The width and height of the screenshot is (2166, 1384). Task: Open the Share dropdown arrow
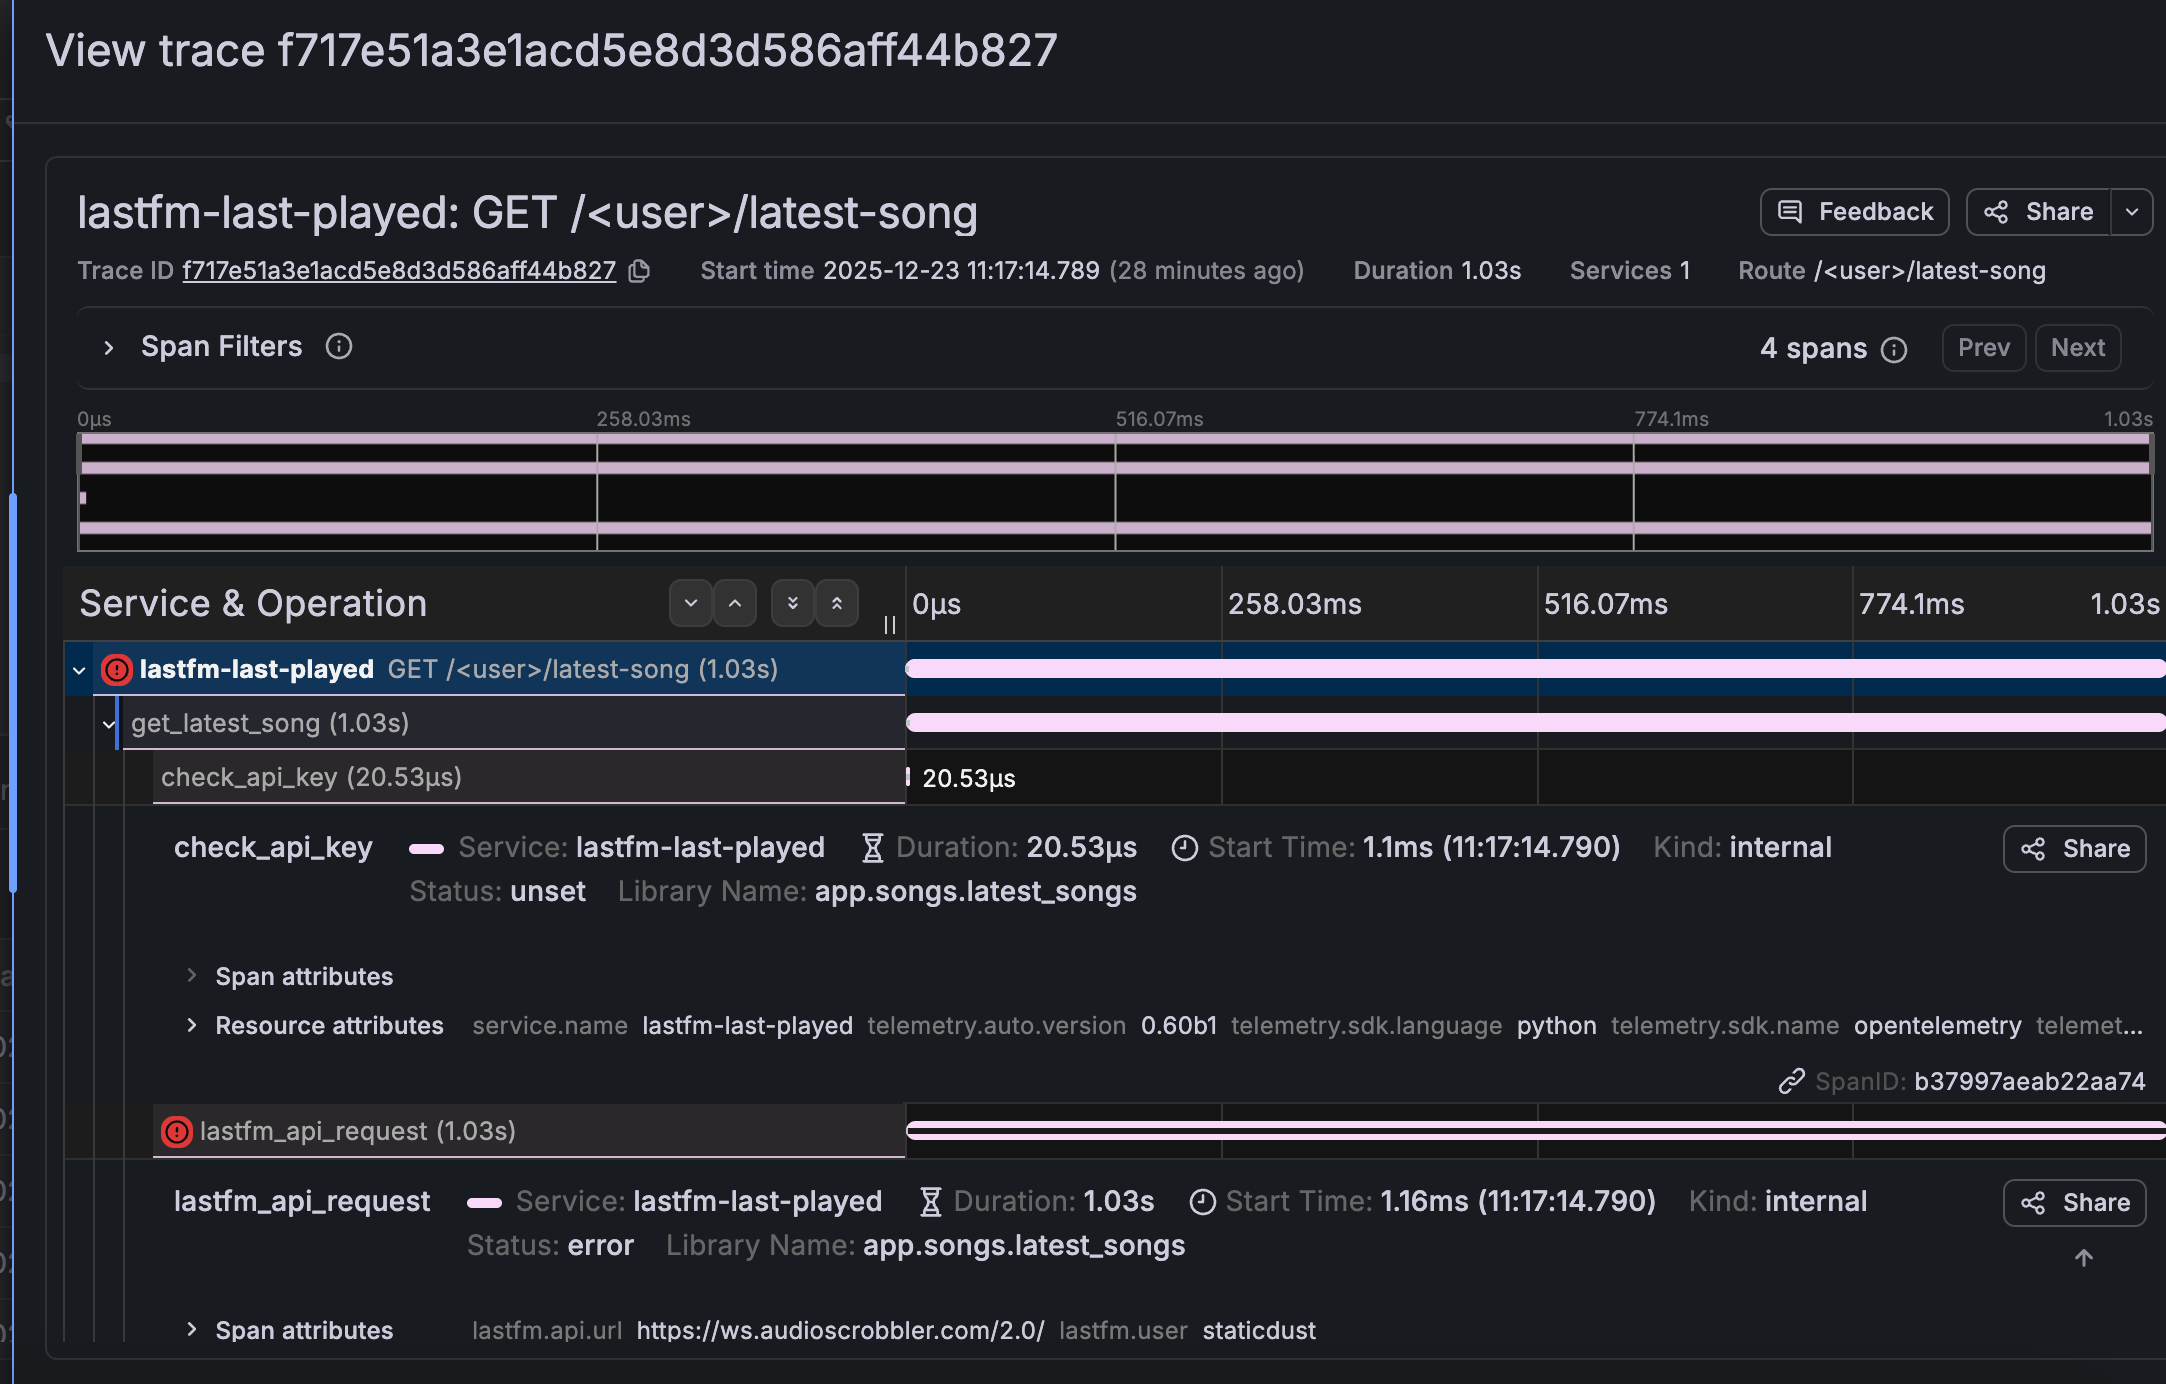2132,212
